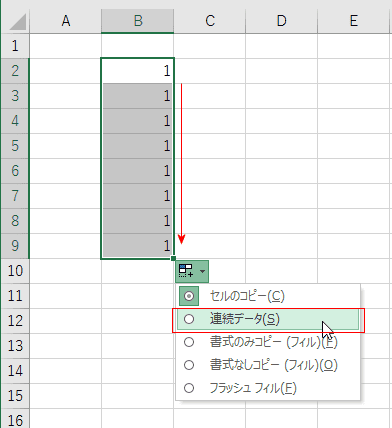Select row 16 header
Screen dimensions: 392x428
click(x=15, y=419)
